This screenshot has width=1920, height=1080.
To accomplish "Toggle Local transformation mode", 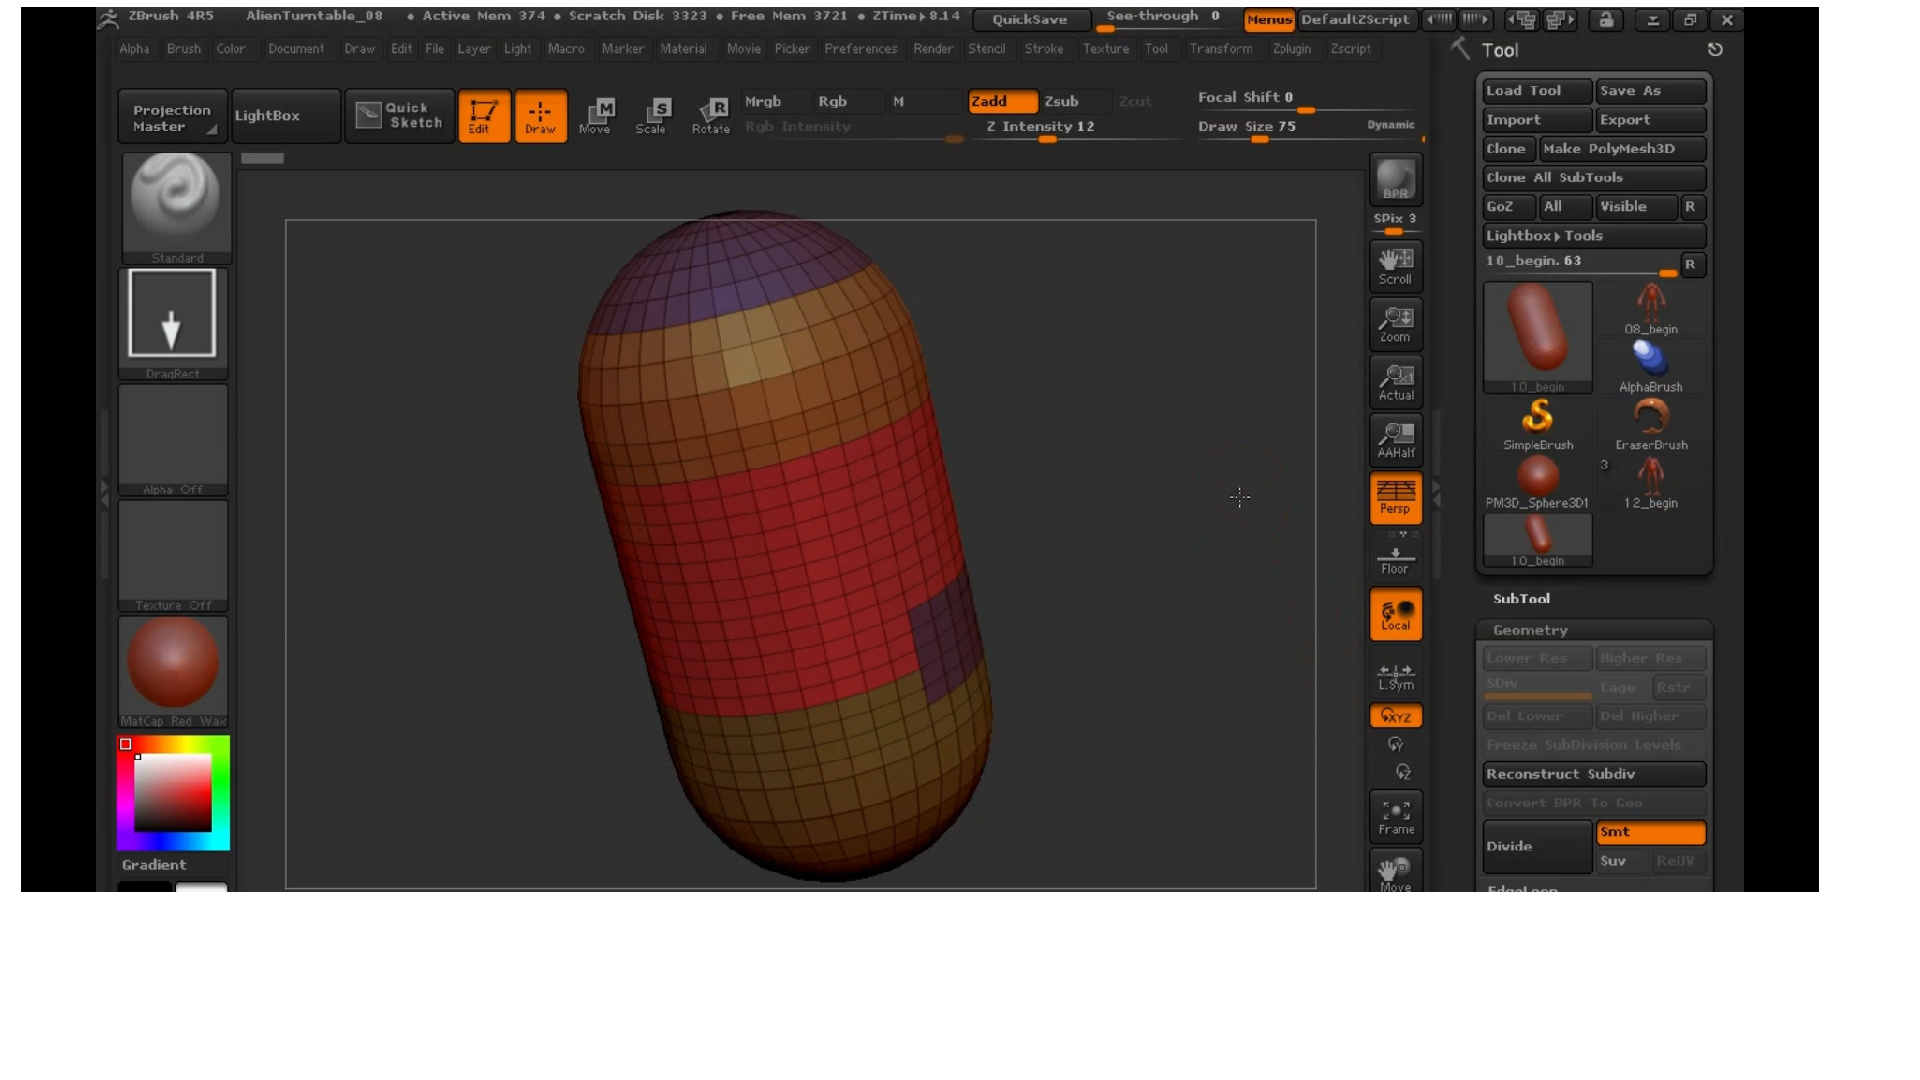I will pyautogui.click(x=1396, y=614).
